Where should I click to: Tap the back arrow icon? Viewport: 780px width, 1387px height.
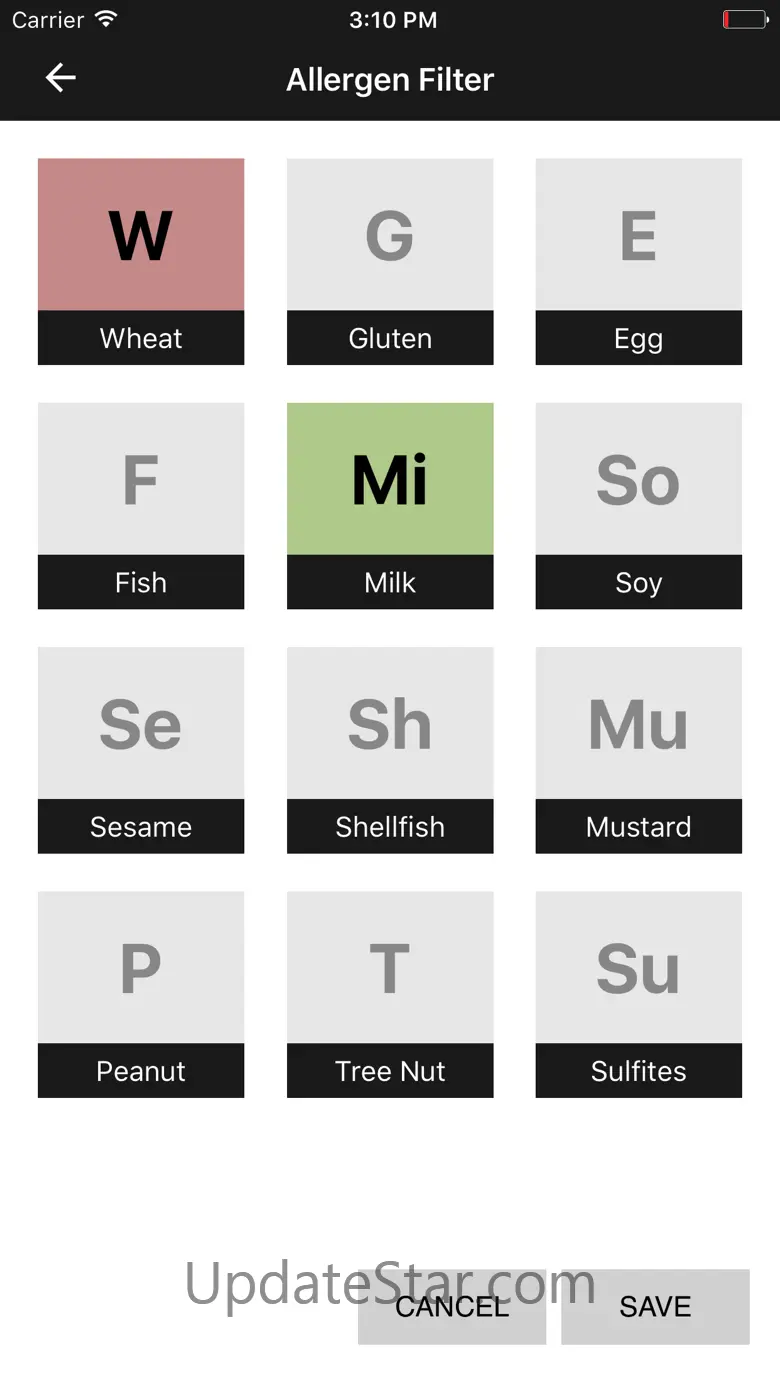(x=61, y=78)
